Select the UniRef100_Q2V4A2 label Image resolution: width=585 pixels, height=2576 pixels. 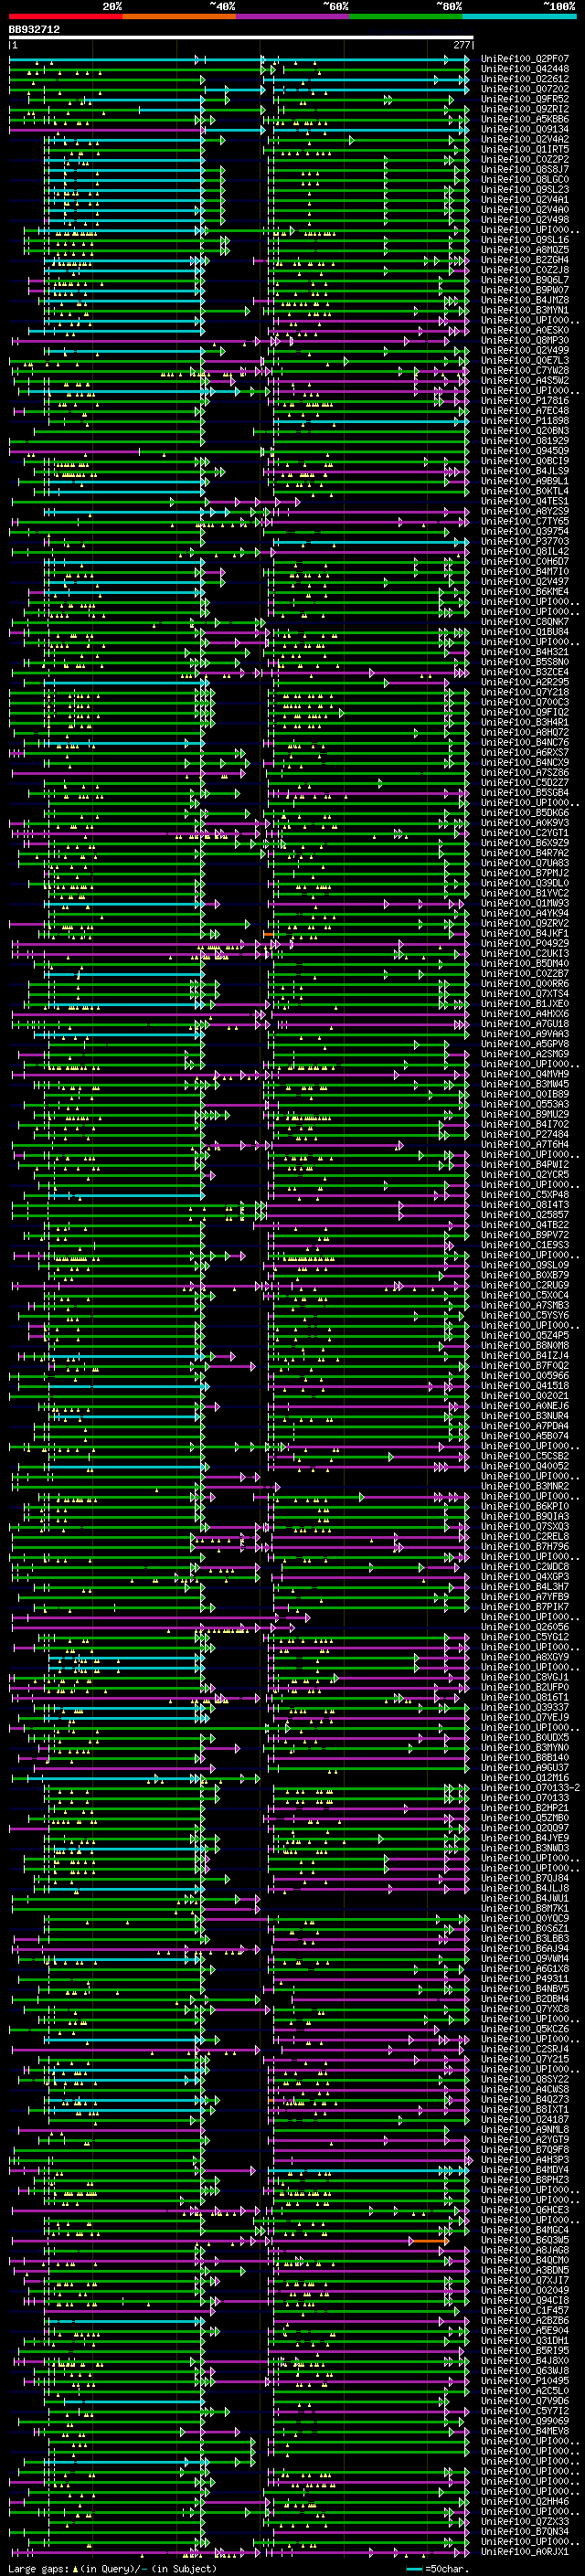pyautogui.click(x=525, y=139)
